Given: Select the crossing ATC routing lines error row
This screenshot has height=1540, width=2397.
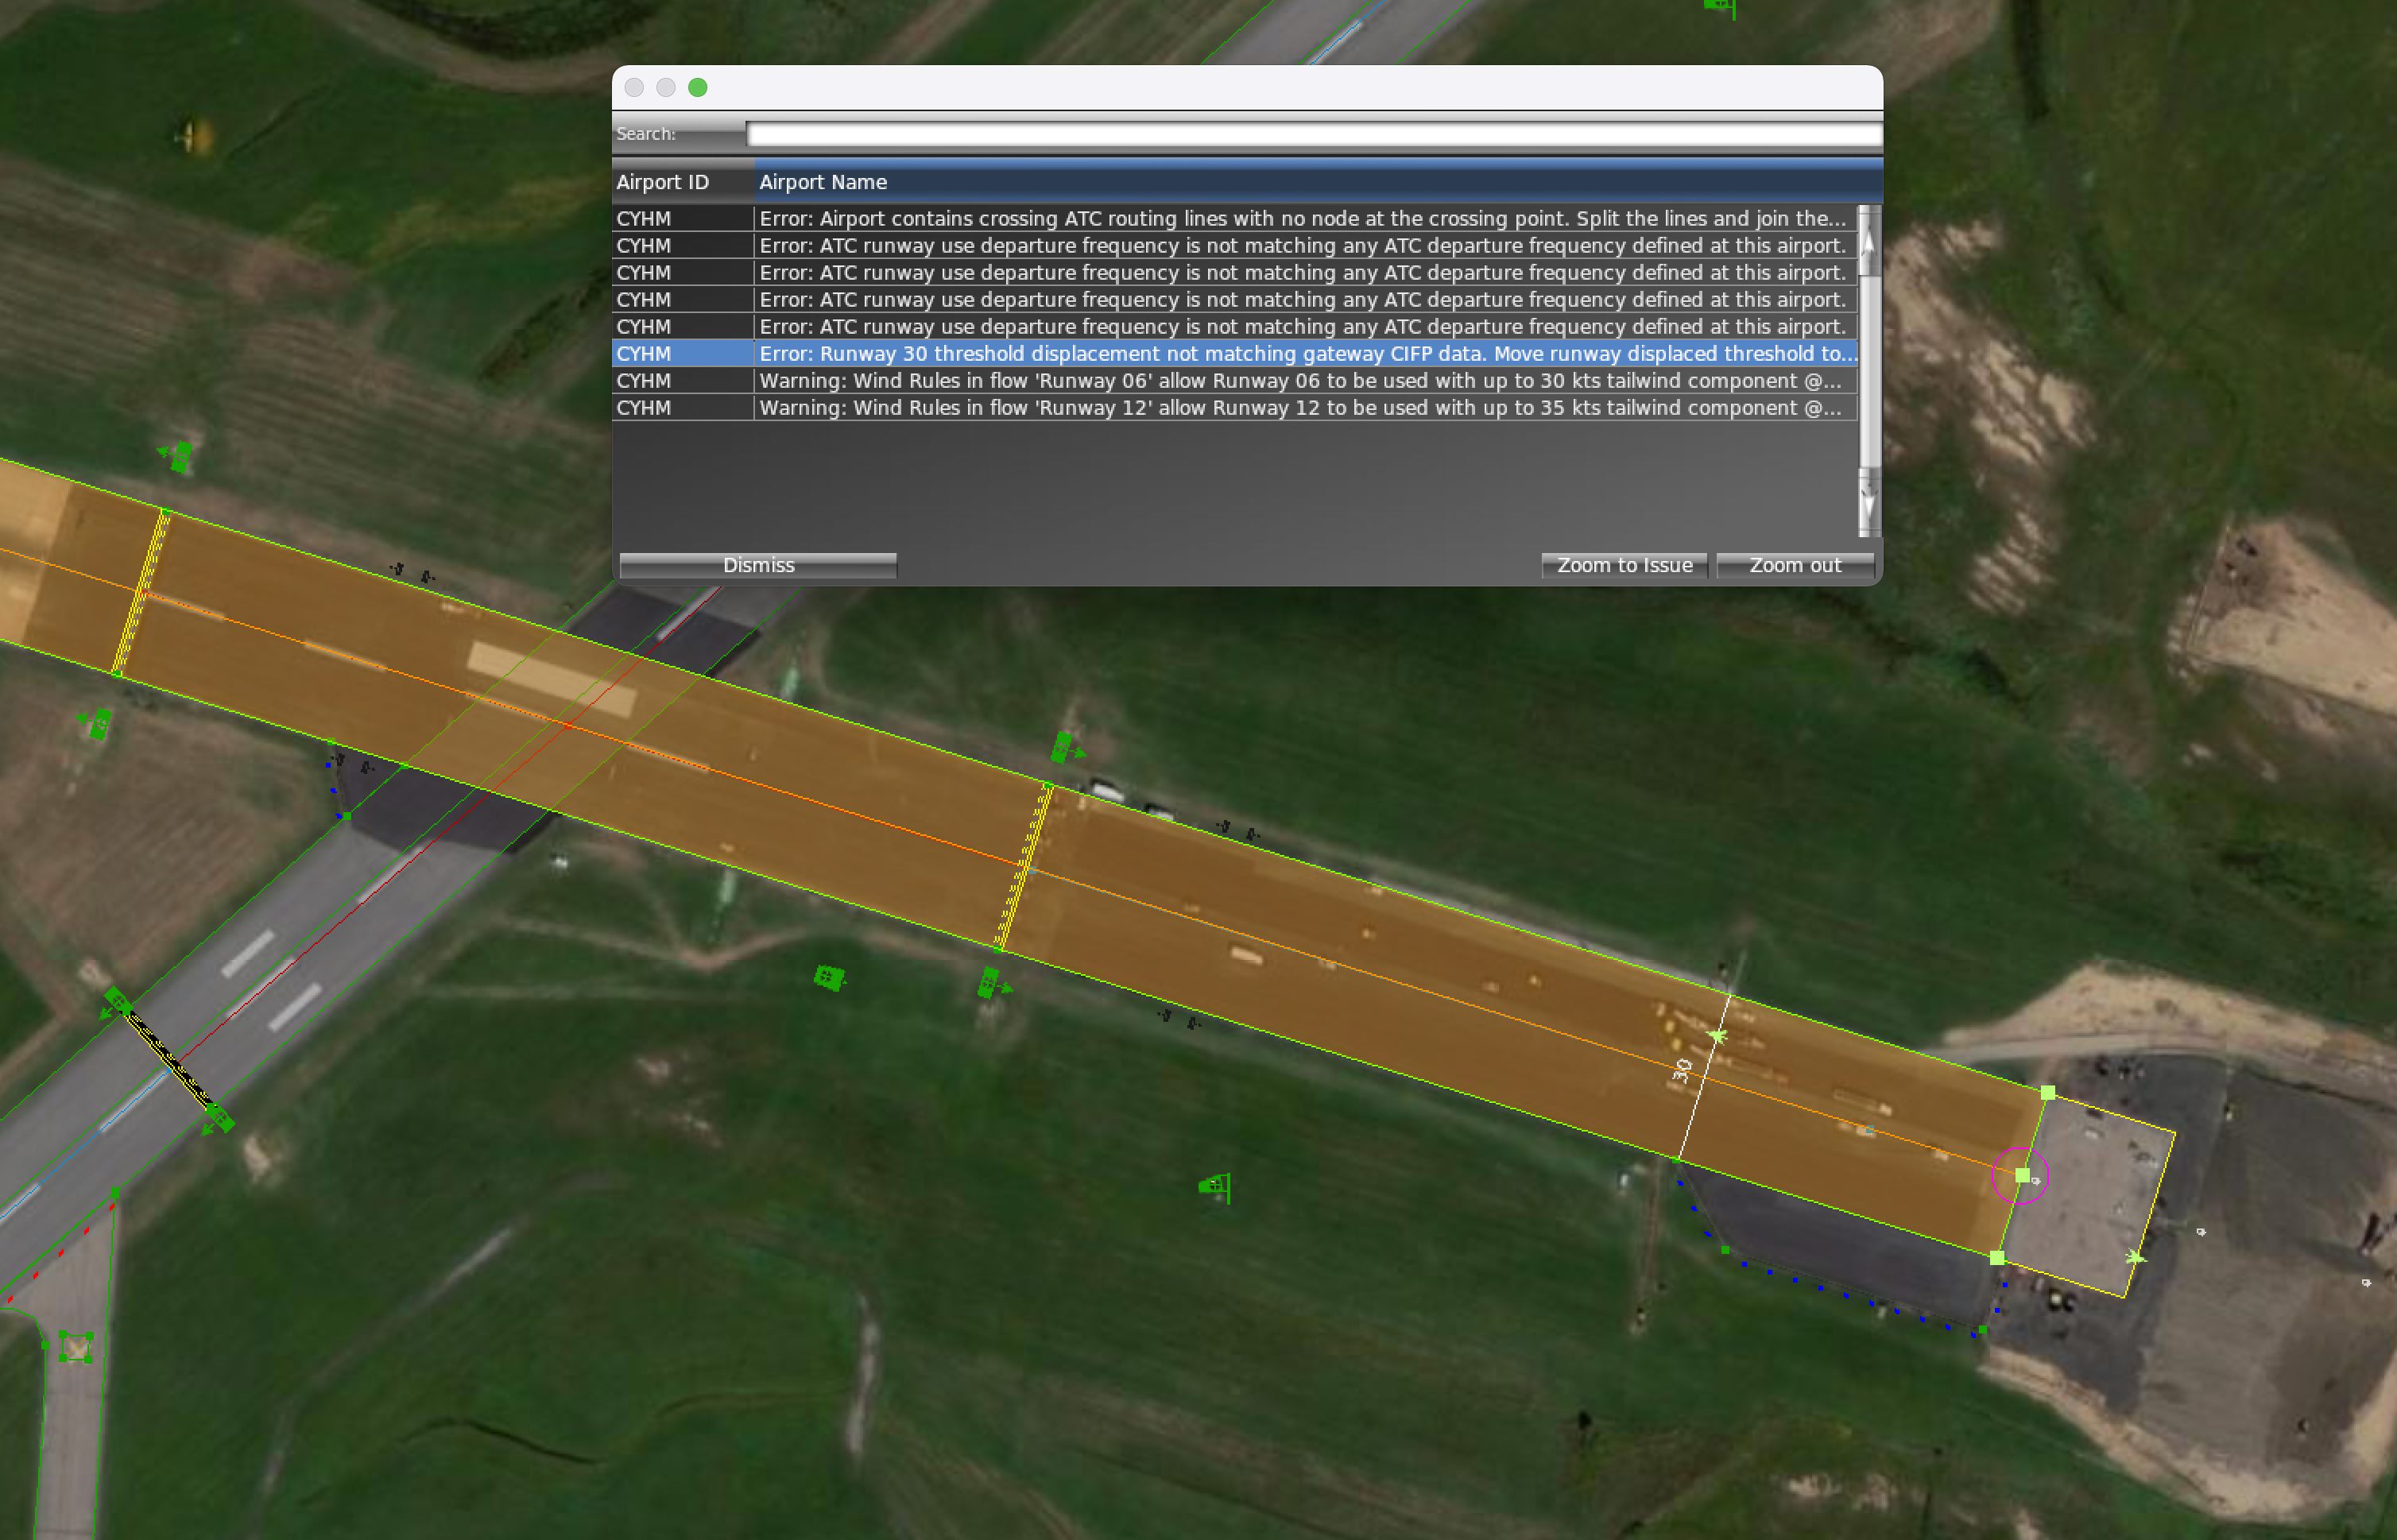Looking at the screenshot, I should 1235,218.
